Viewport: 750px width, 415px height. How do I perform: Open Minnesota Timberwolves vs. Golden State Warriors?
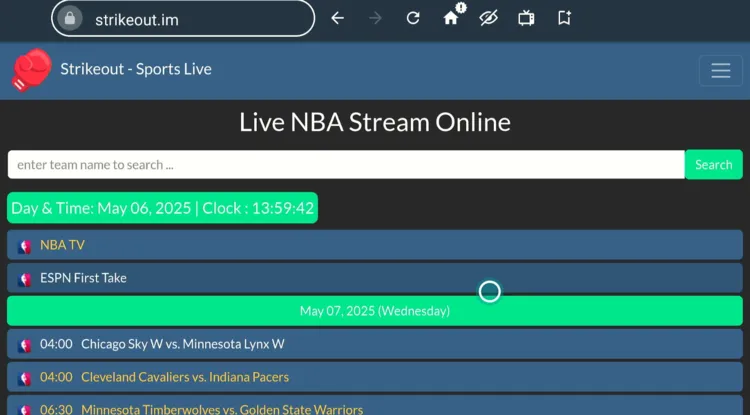click(375, 405)
